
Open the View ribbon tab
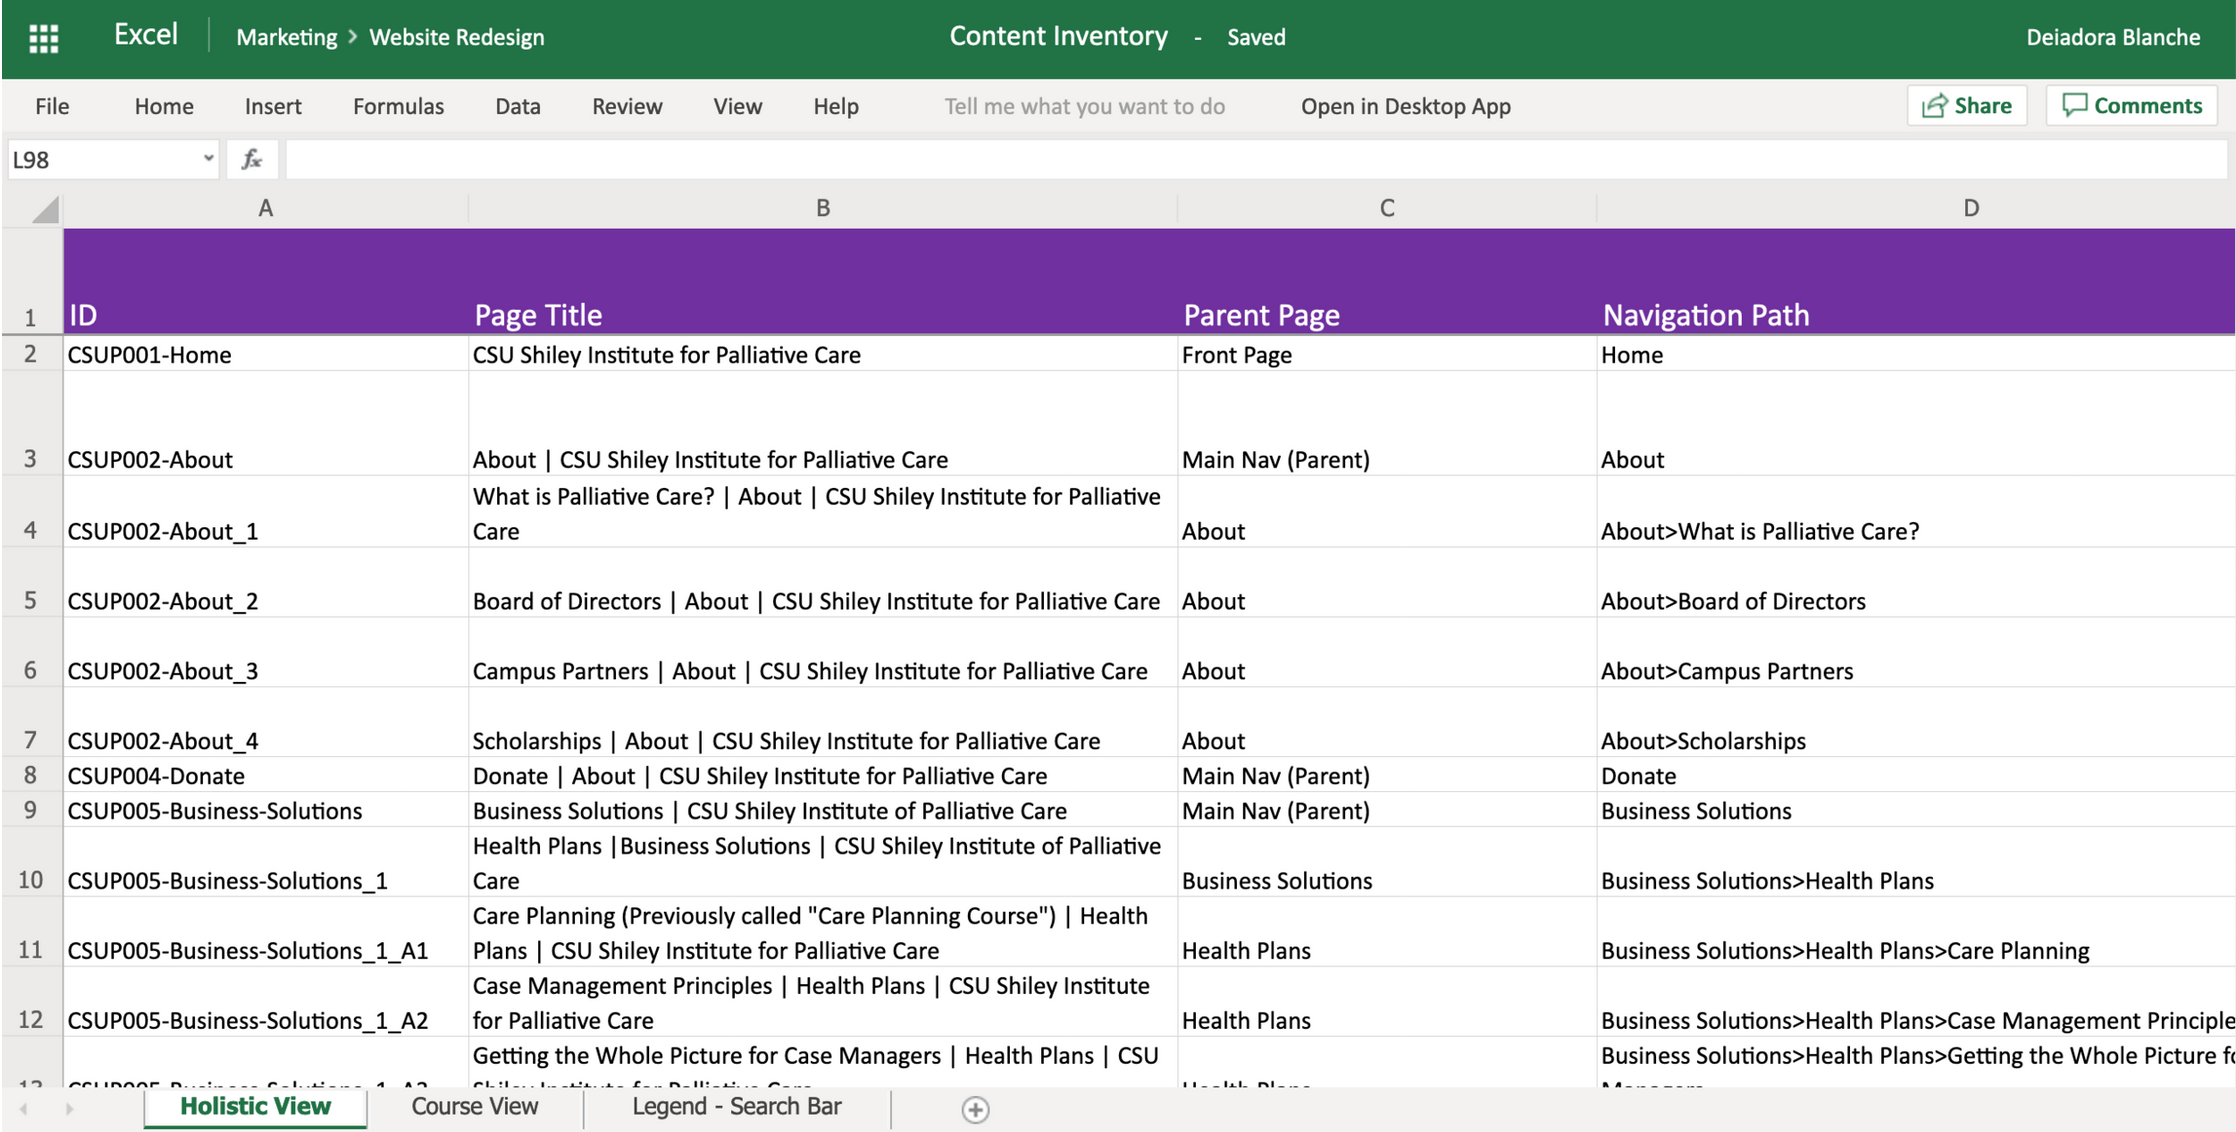[737, 106]
